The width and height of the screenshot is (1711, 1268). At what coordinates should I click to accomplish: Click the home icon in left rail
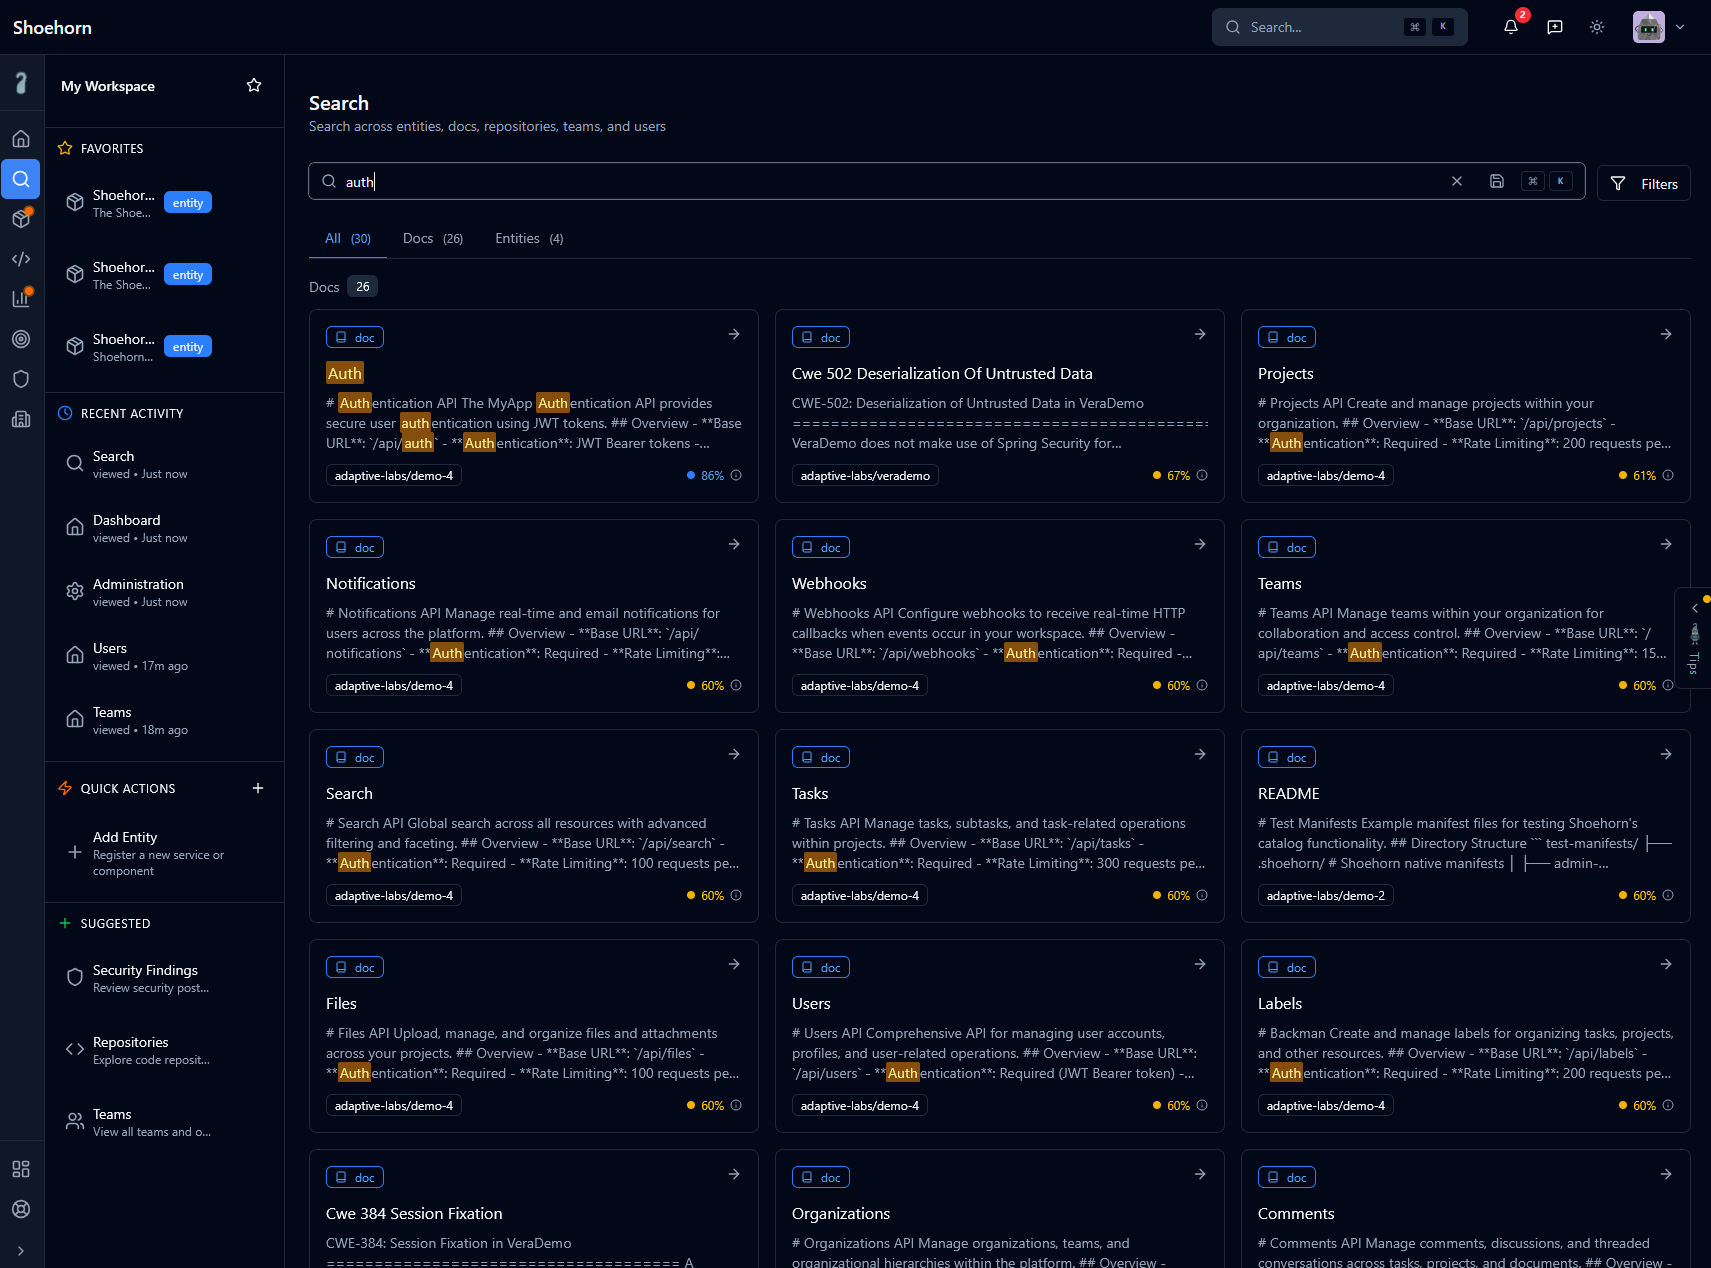coord(21,139)
